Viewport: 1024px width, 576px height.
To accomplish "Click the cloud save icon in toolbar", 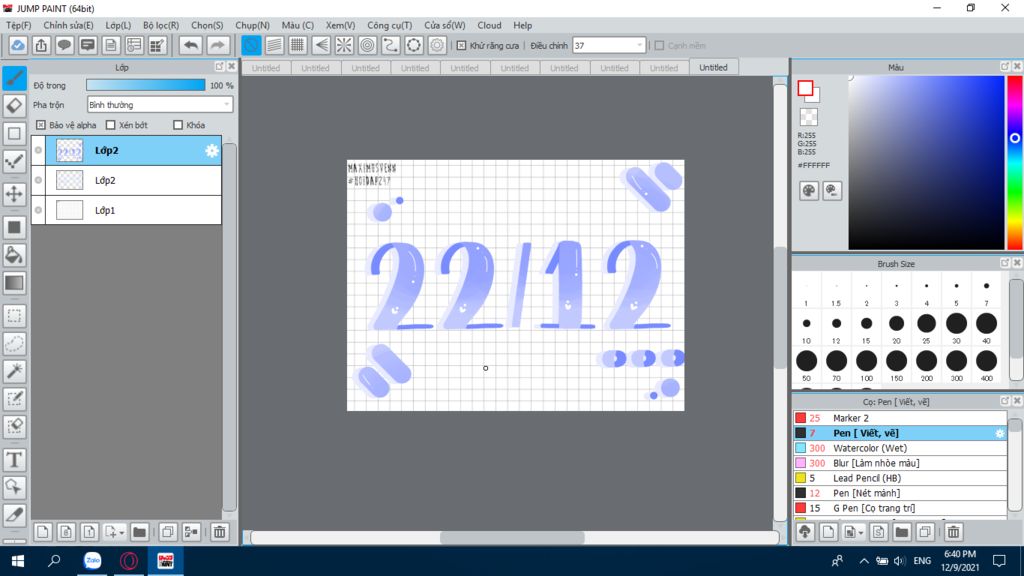I will point(18,45).
